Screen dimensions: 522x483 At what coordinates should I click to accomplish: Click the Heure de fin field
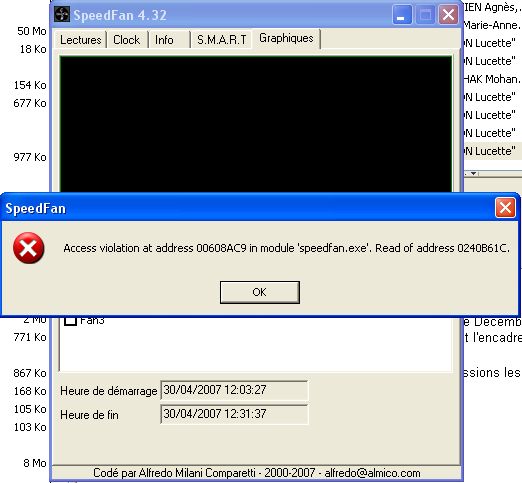click(x=234, y=414)
